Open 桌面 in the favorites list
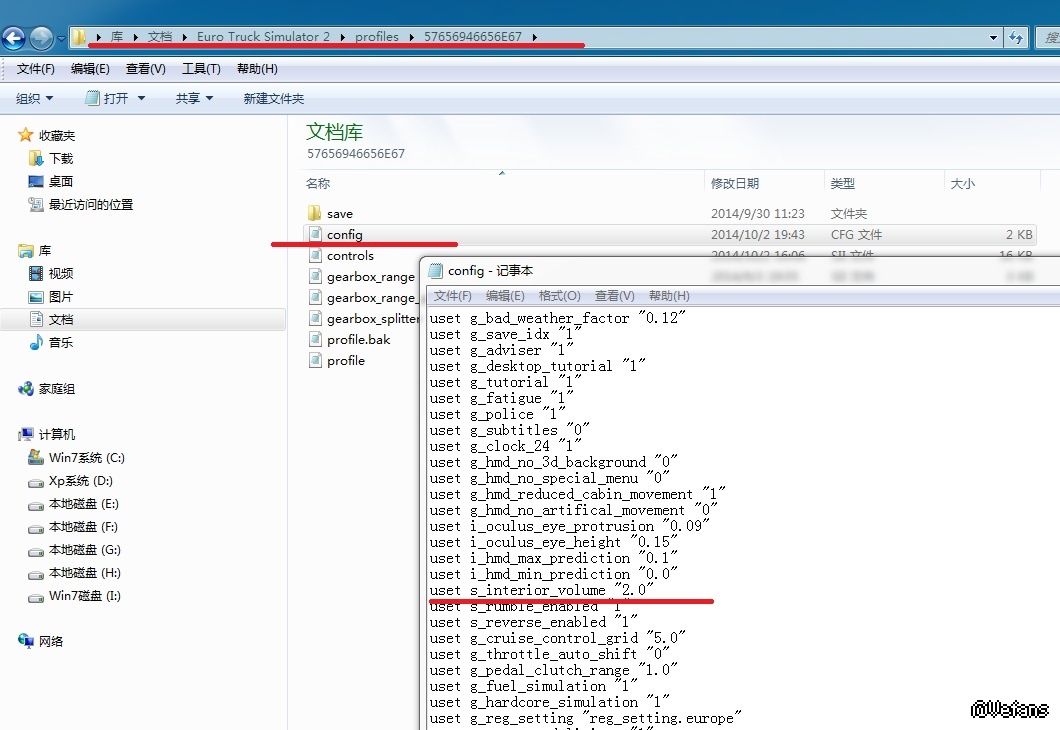The width and height of the screenshot is (1060, 730). click(61, 181)
